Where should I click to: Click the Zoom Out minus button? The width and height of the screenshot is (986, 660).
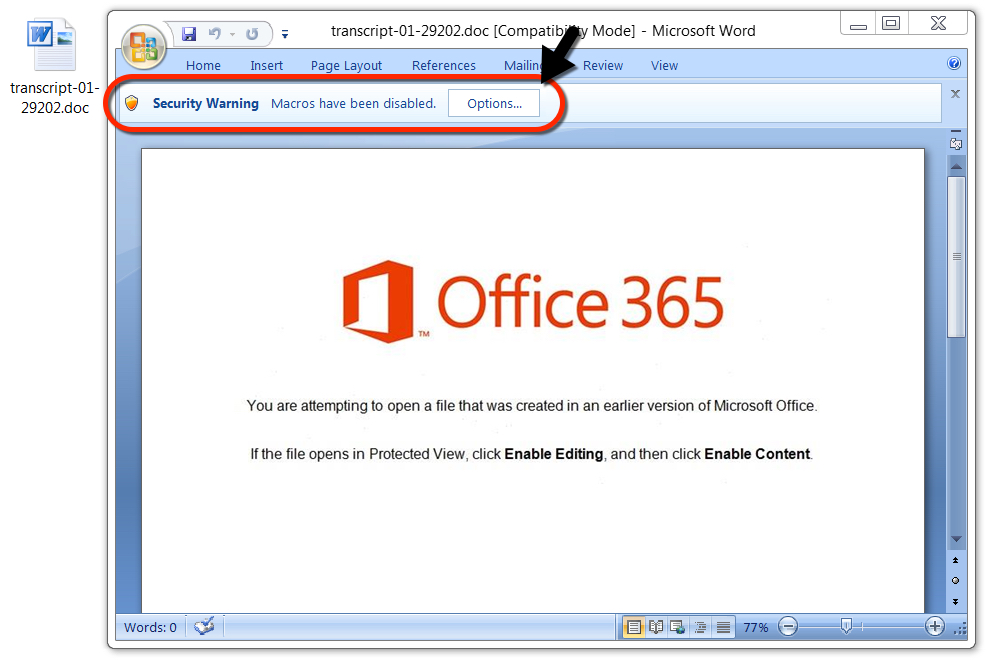pos(788,627)
